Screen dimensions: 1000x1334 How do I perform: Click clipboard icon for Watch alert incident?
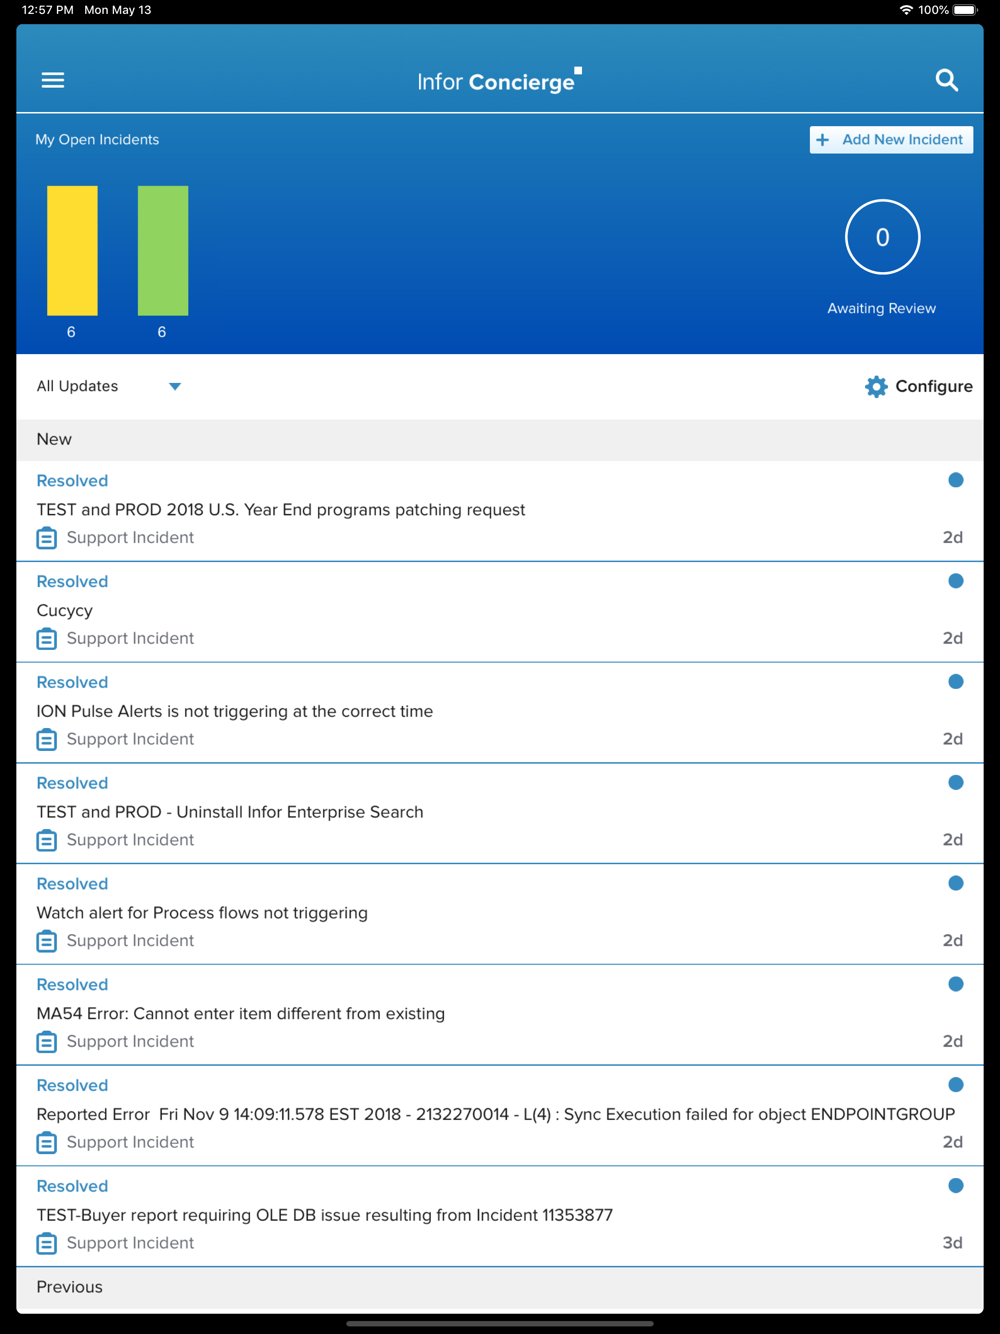(47, 941)
